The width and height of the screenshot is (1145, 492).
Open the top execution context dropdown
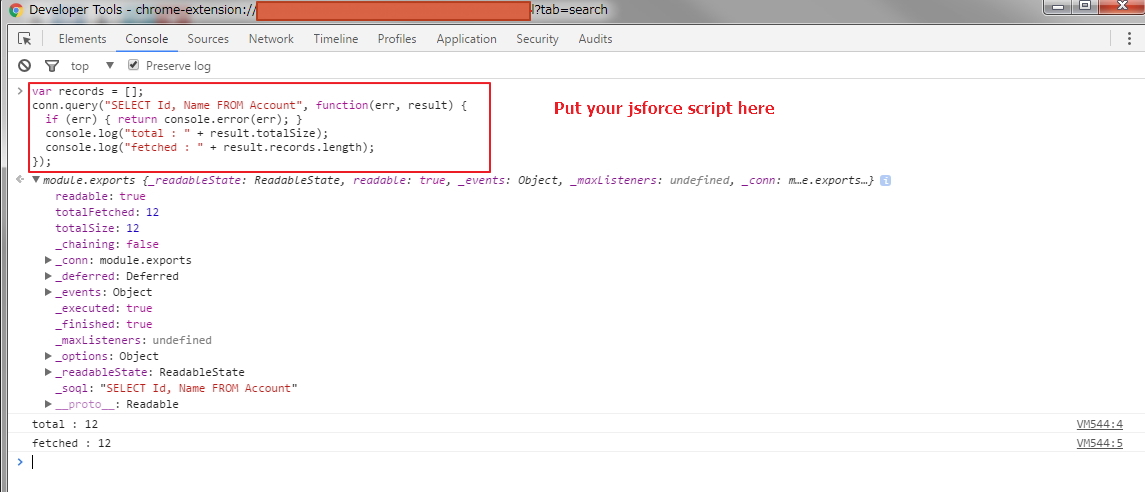tap(93, 66)
